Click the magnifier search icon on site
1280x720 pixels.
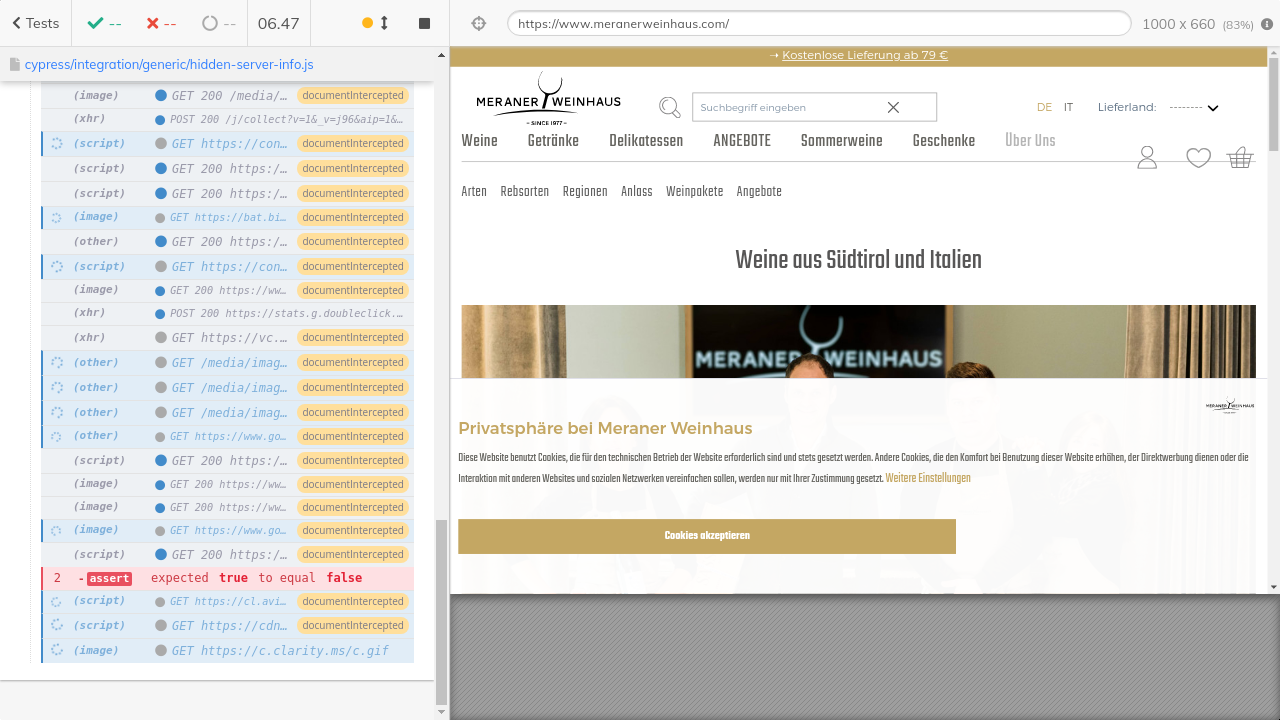(x=669, y=107)
